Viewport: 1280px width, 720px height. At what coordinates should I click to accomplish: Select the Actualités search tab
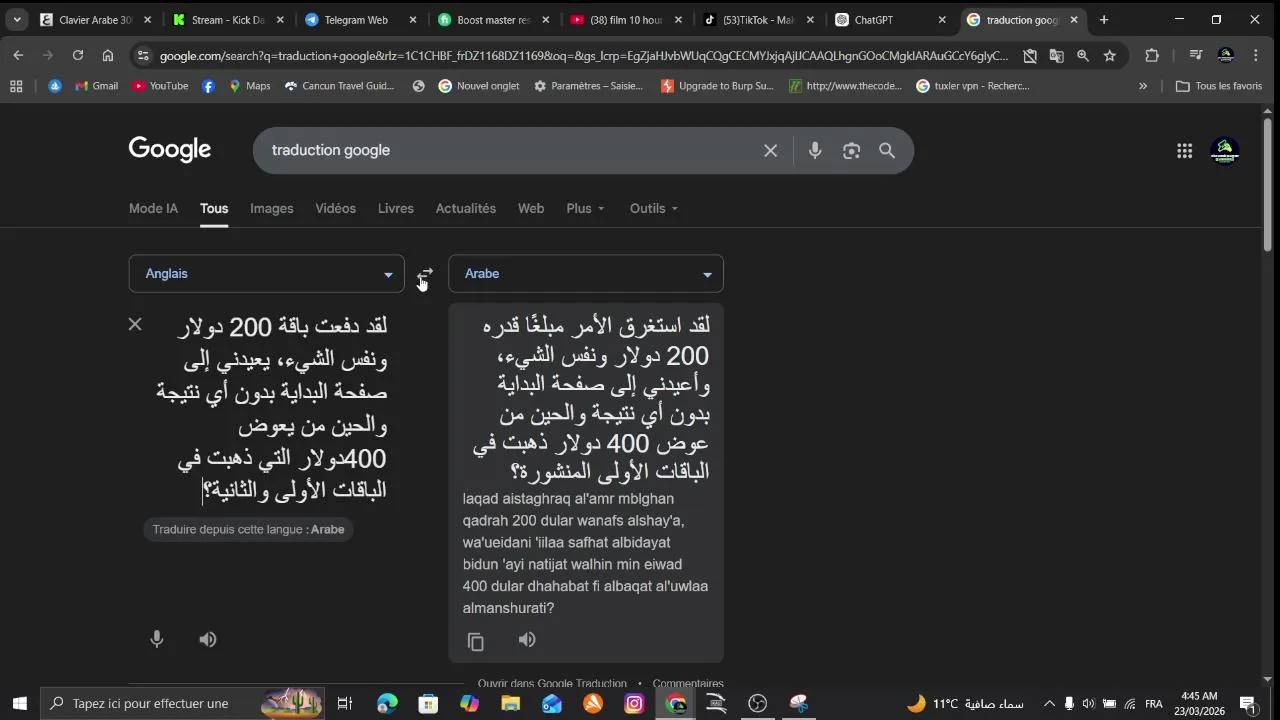point(466,208)
